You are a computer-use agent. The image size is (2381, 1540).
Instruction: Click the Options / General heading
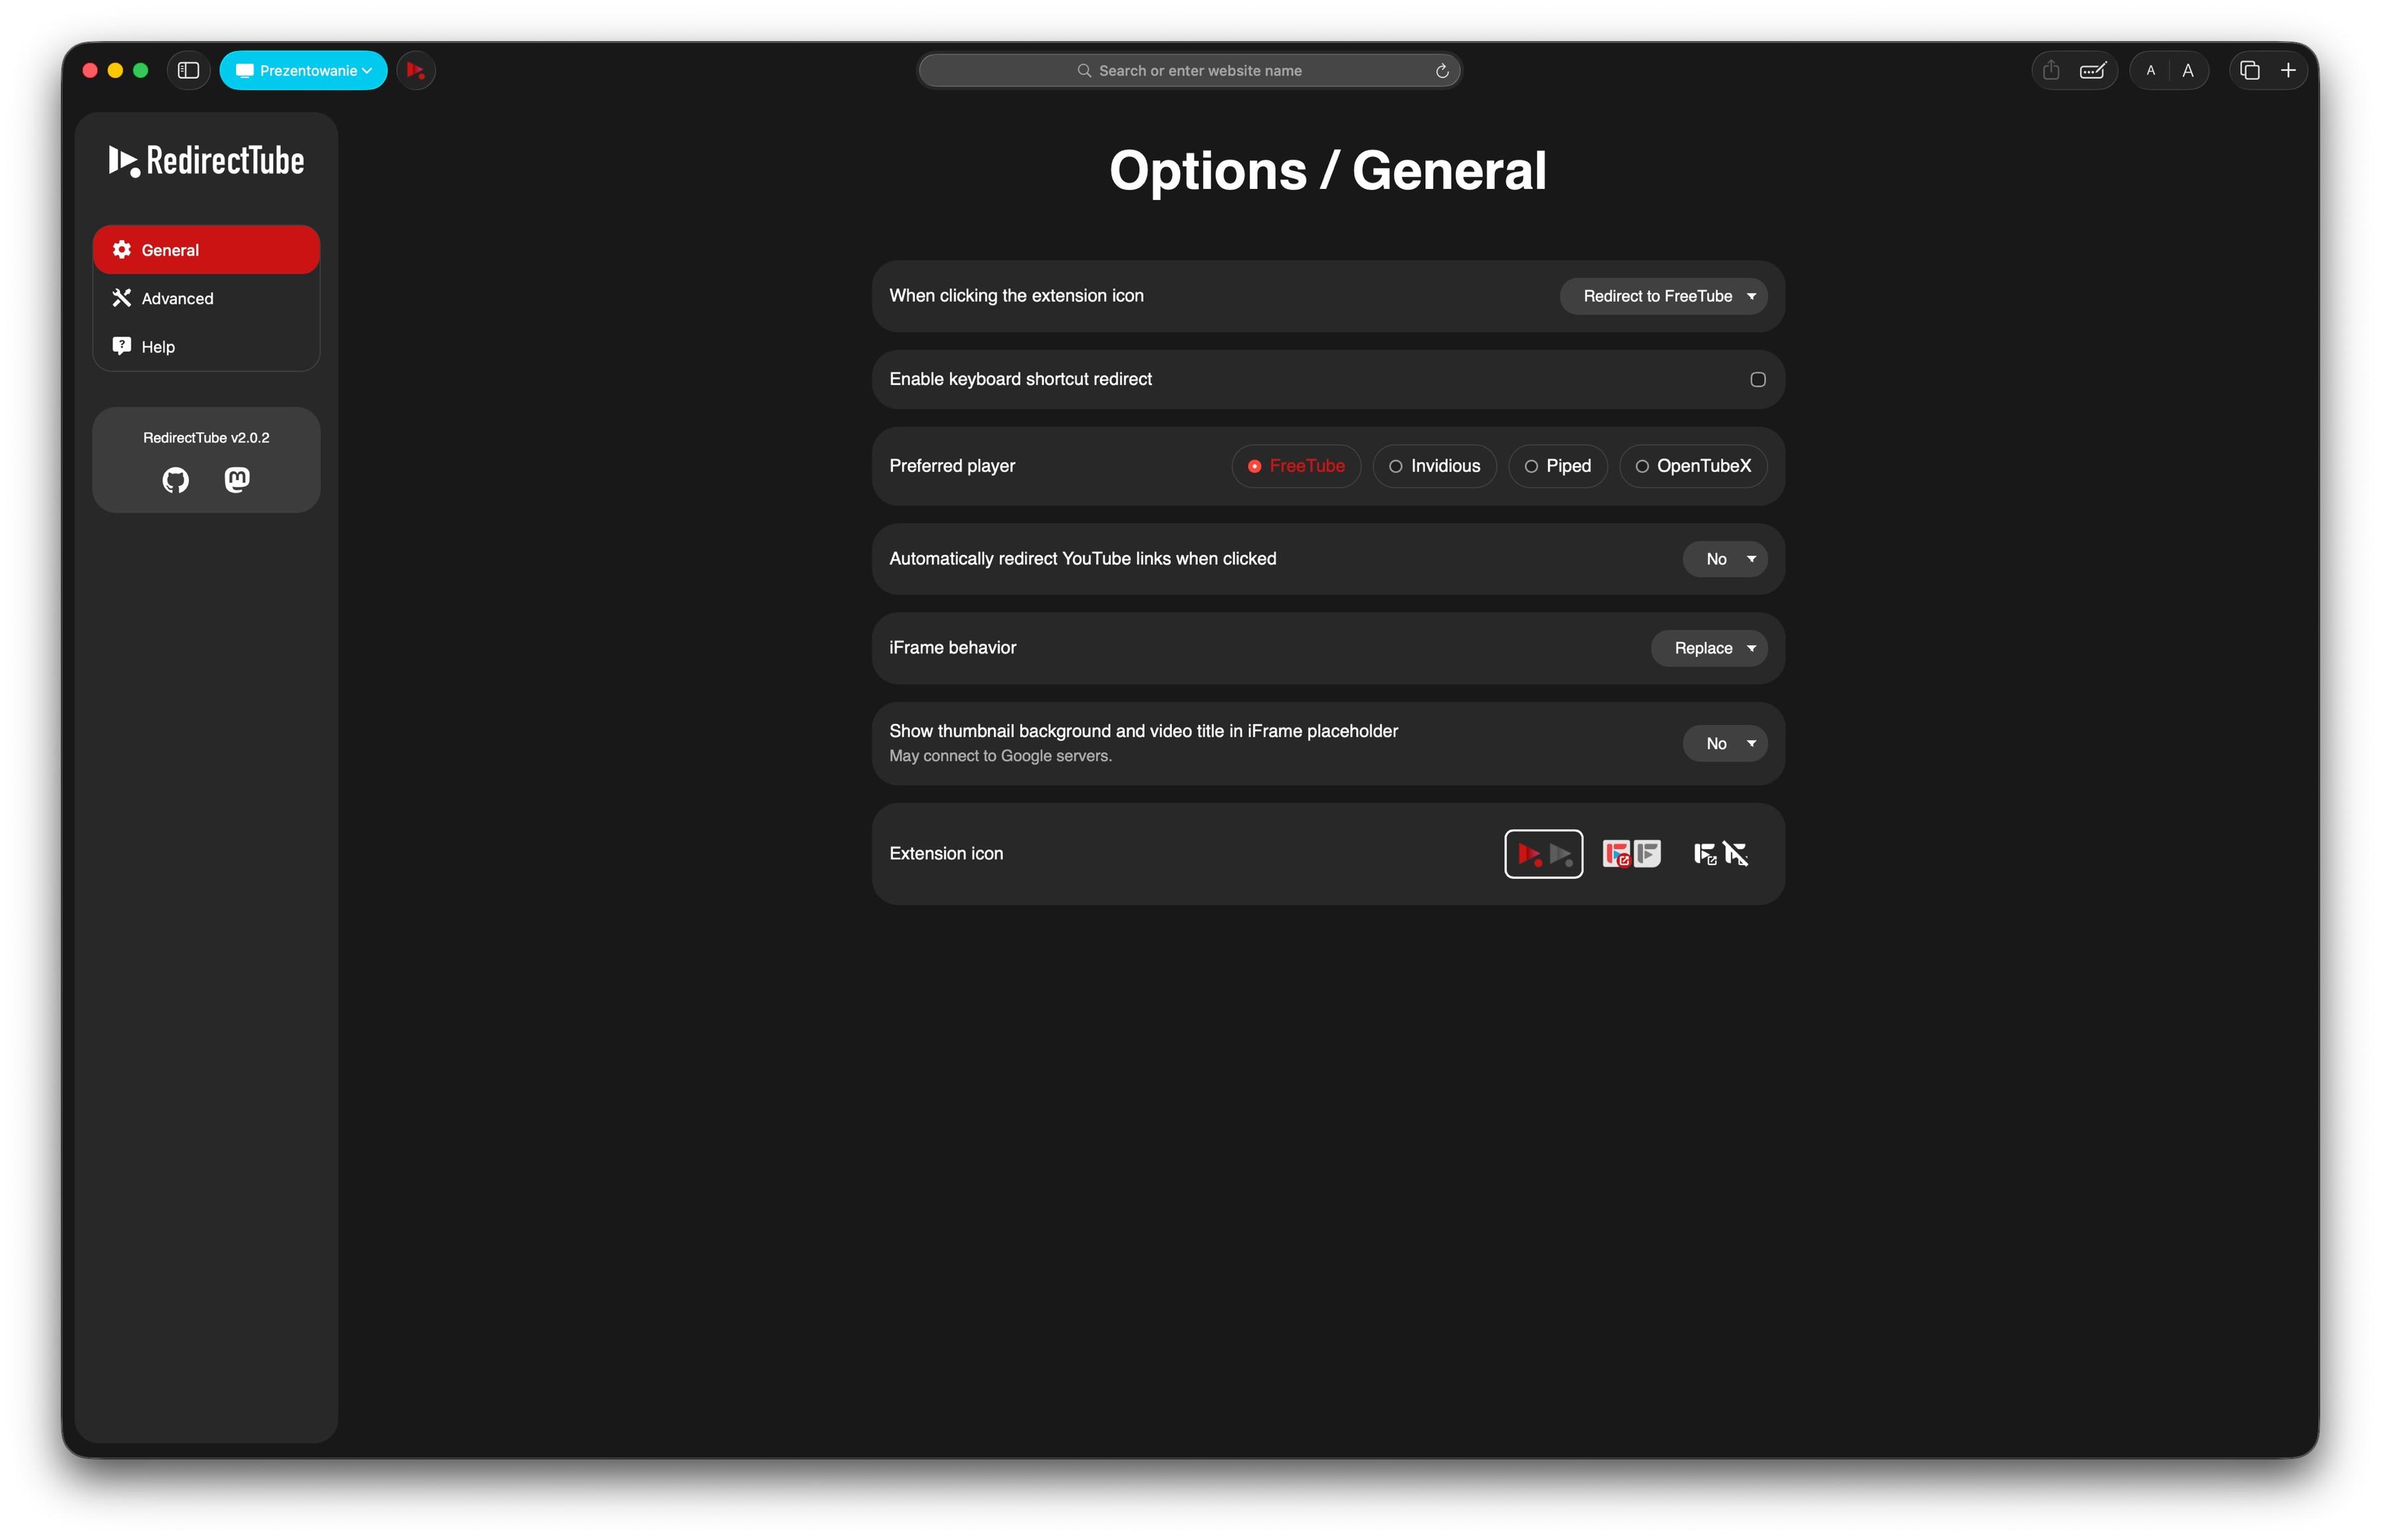click(x=1327, y=170)
